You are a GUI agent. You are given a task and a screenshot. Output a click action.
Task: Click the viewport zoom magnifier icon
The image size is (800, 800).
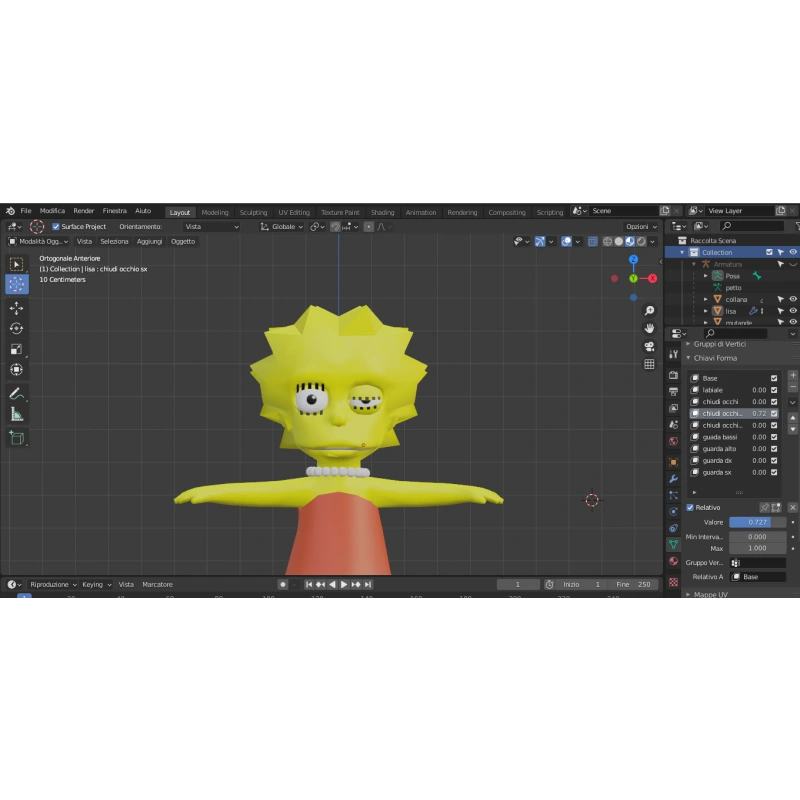coord(649,311)
